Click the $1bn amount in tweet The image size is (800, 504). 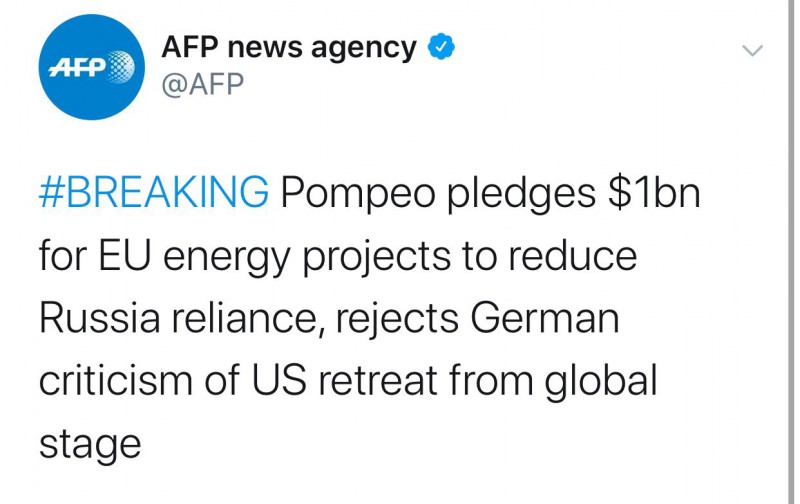pos(654,192)
